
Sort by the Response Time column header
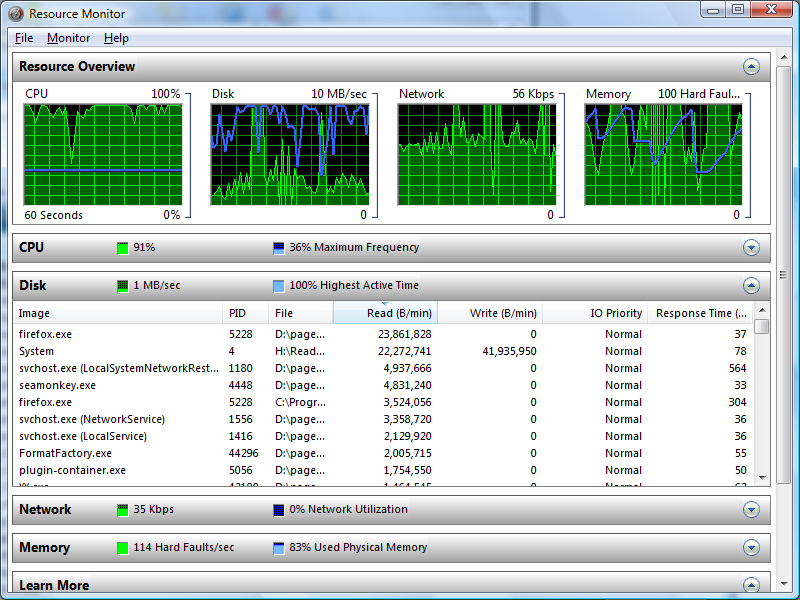pos(700,313)
